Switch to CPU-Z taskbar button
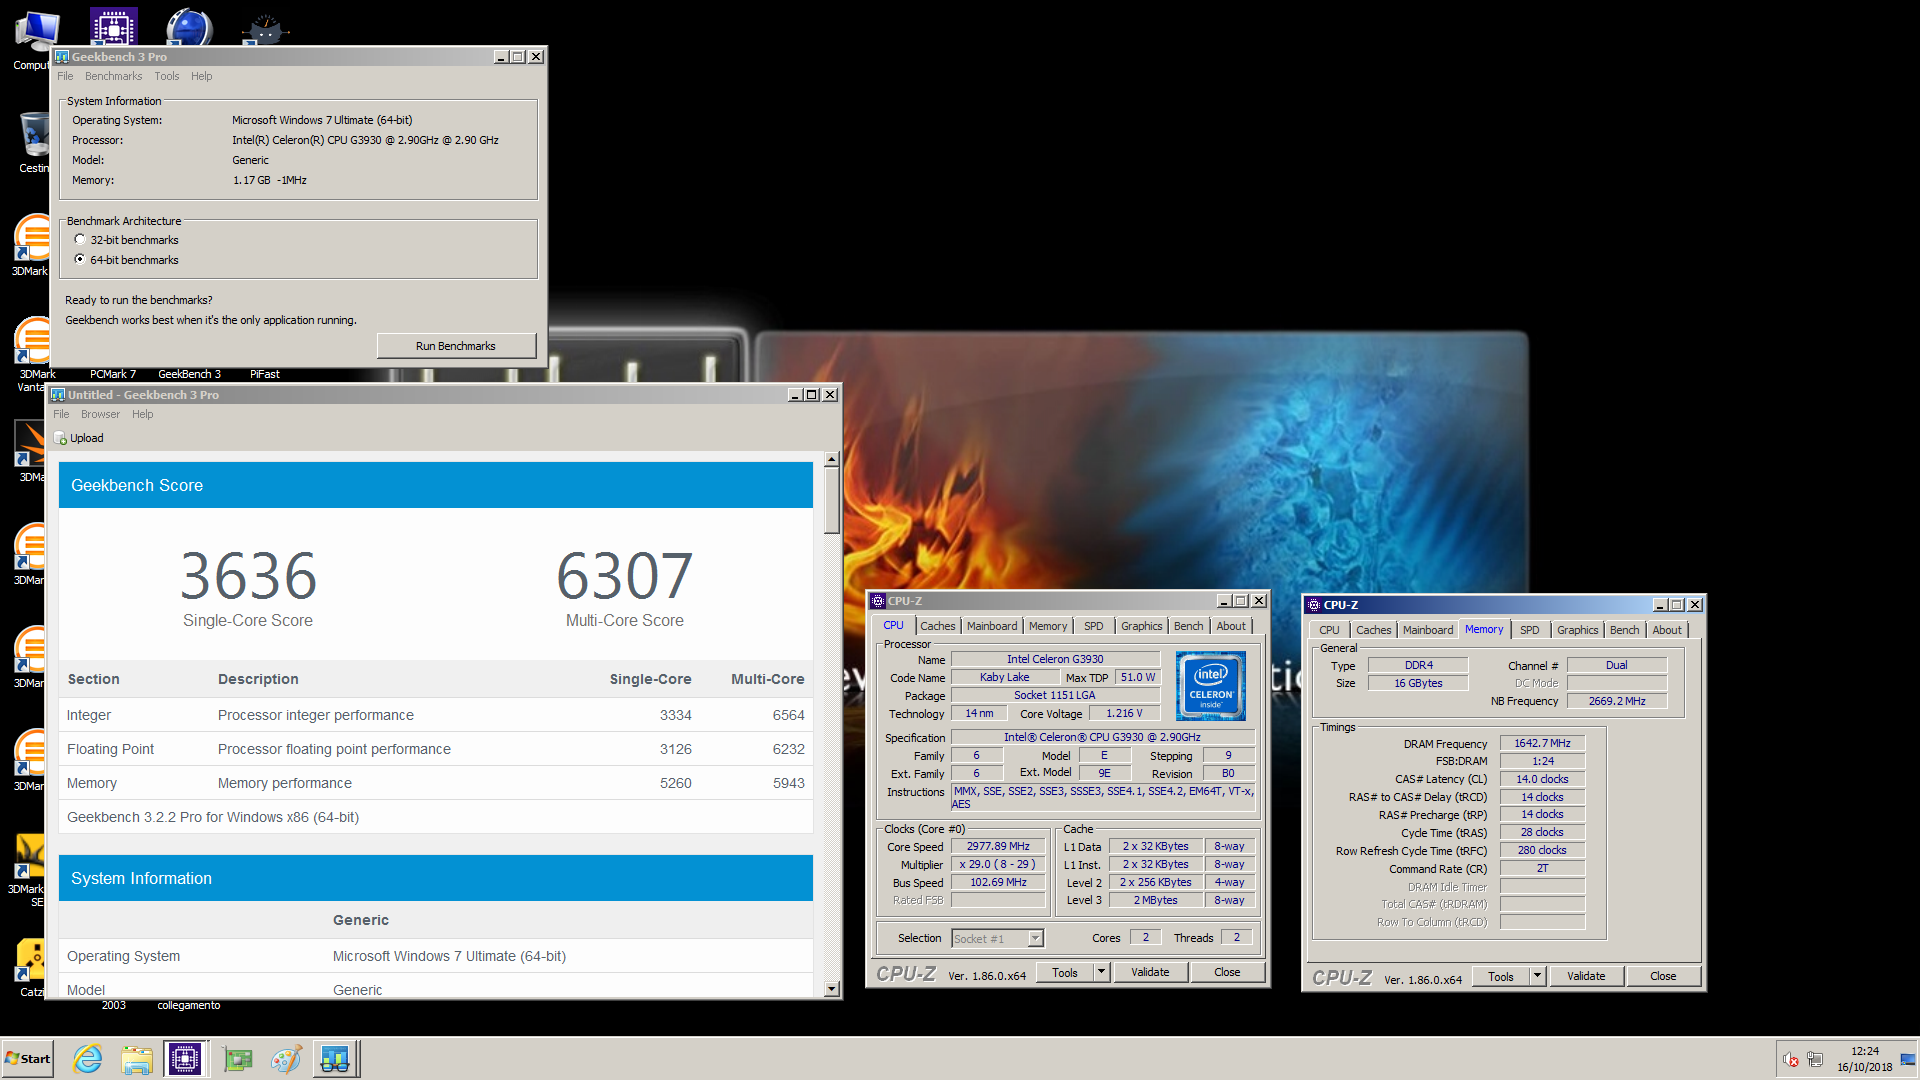This screenshot has height=1080, width=1920. click(186, 1059)
